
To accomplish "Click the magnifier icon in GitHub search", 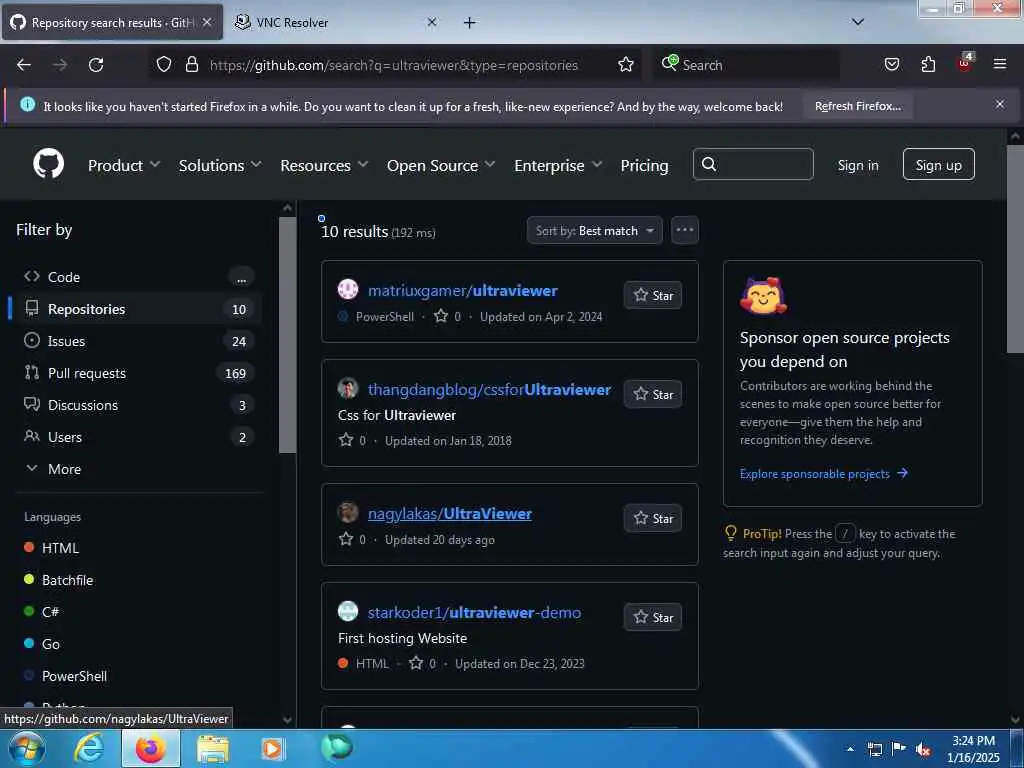I will [x=709, y=164].
